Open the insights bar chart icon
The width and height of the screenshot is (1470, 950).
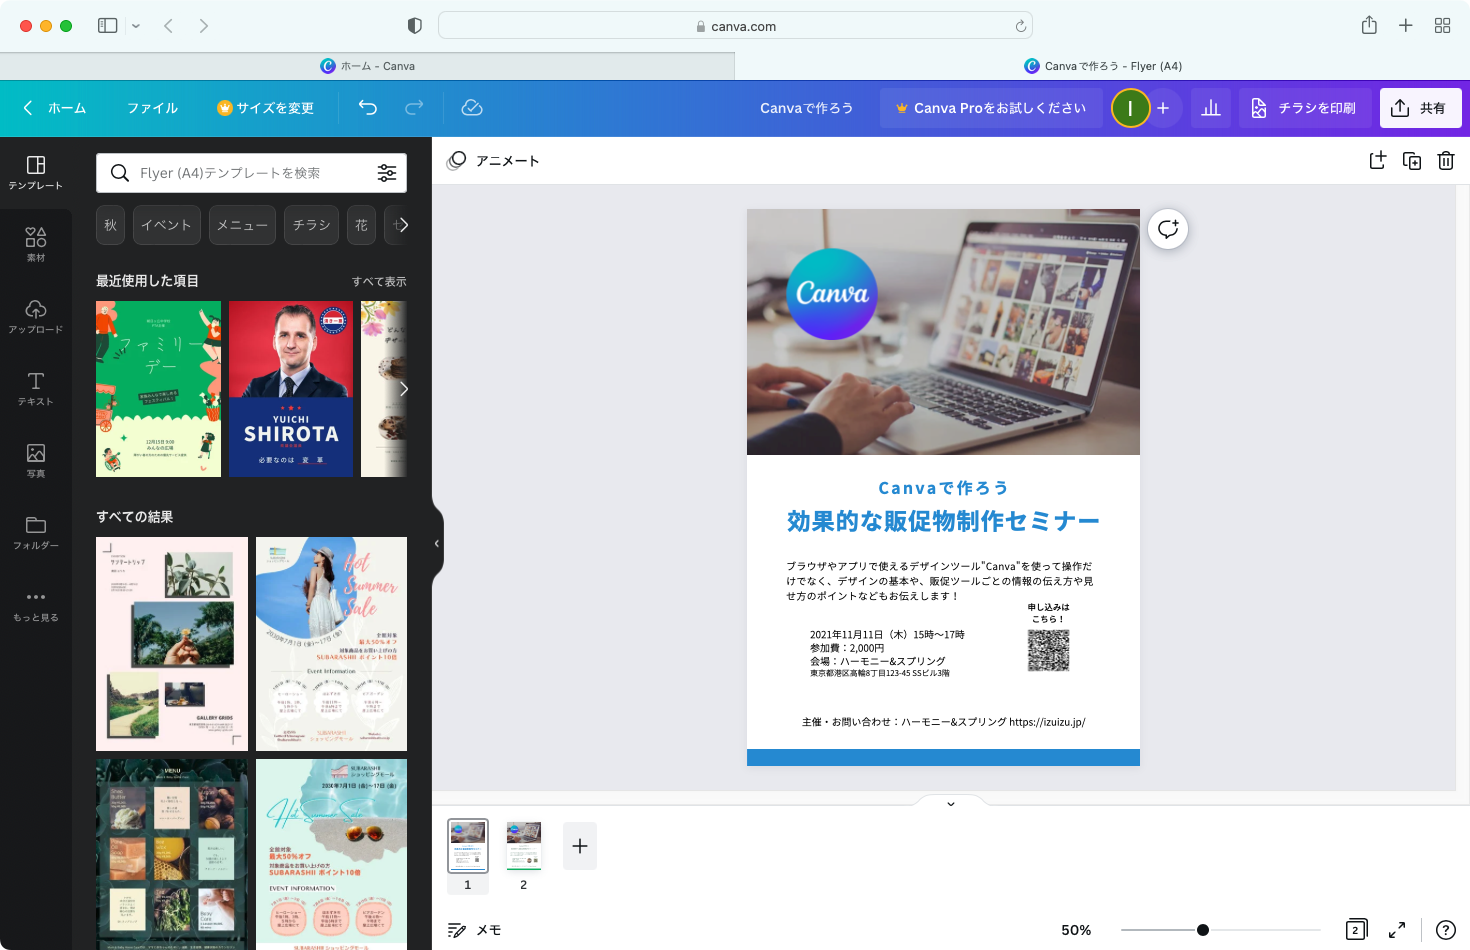(x=1211, y=108)
